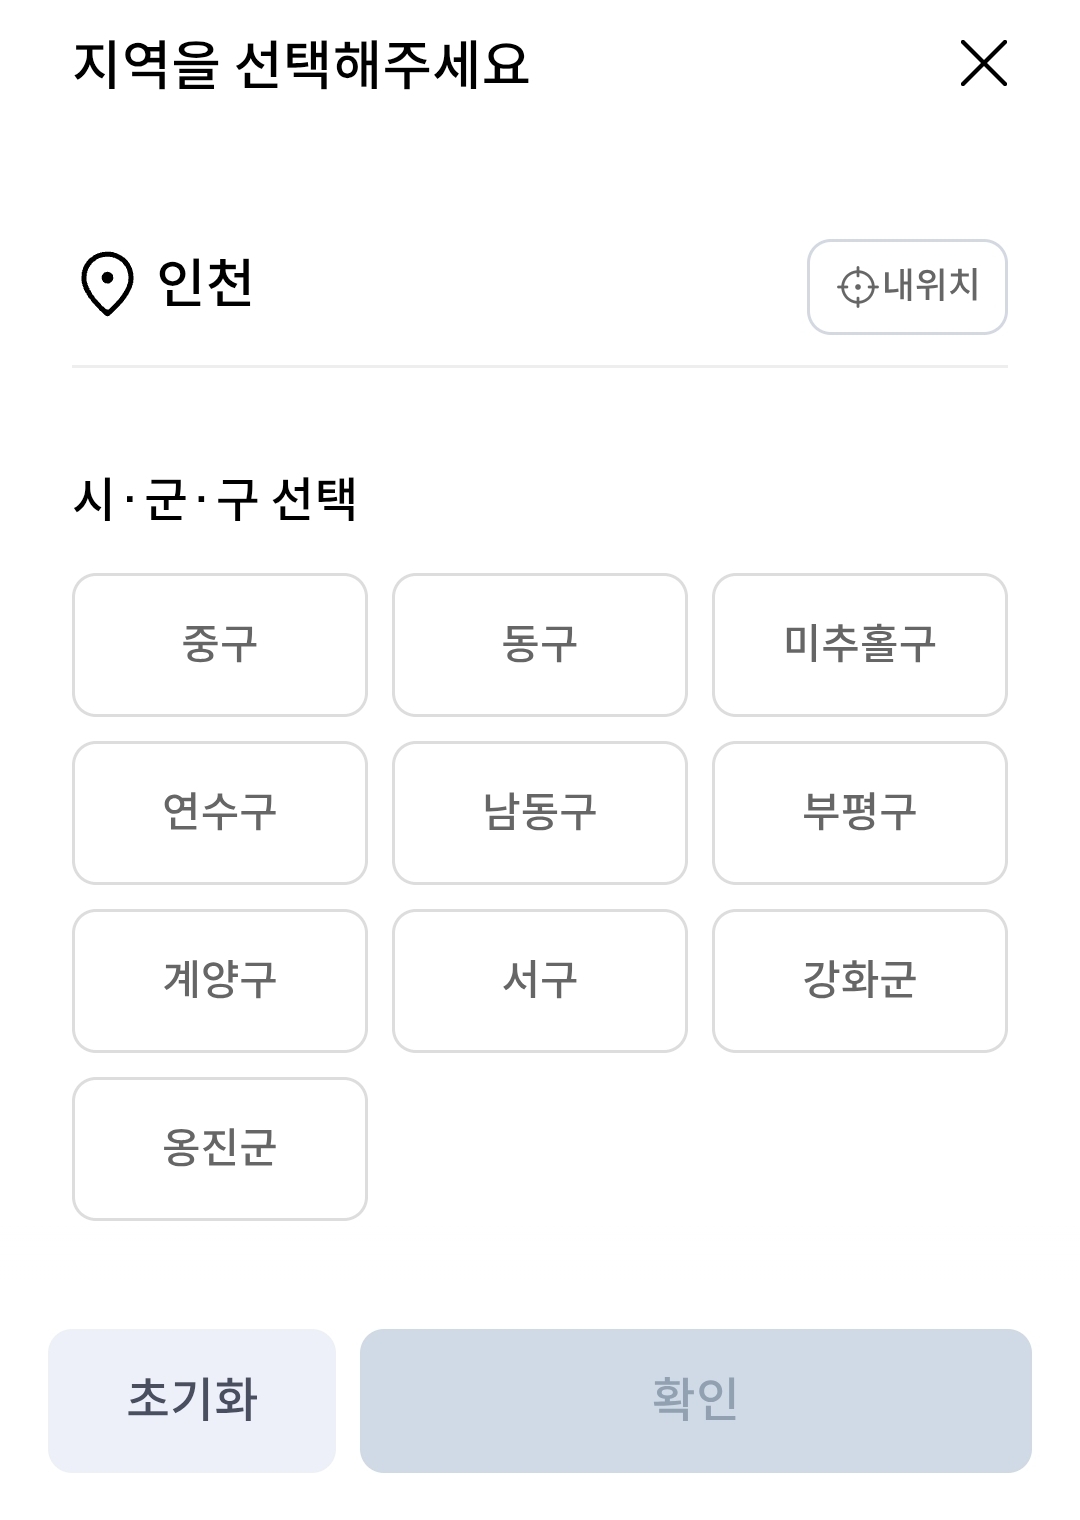Choose the 강화군 county option
Viewport: 1080px width, 1520px height.
[x=860, y=981]
